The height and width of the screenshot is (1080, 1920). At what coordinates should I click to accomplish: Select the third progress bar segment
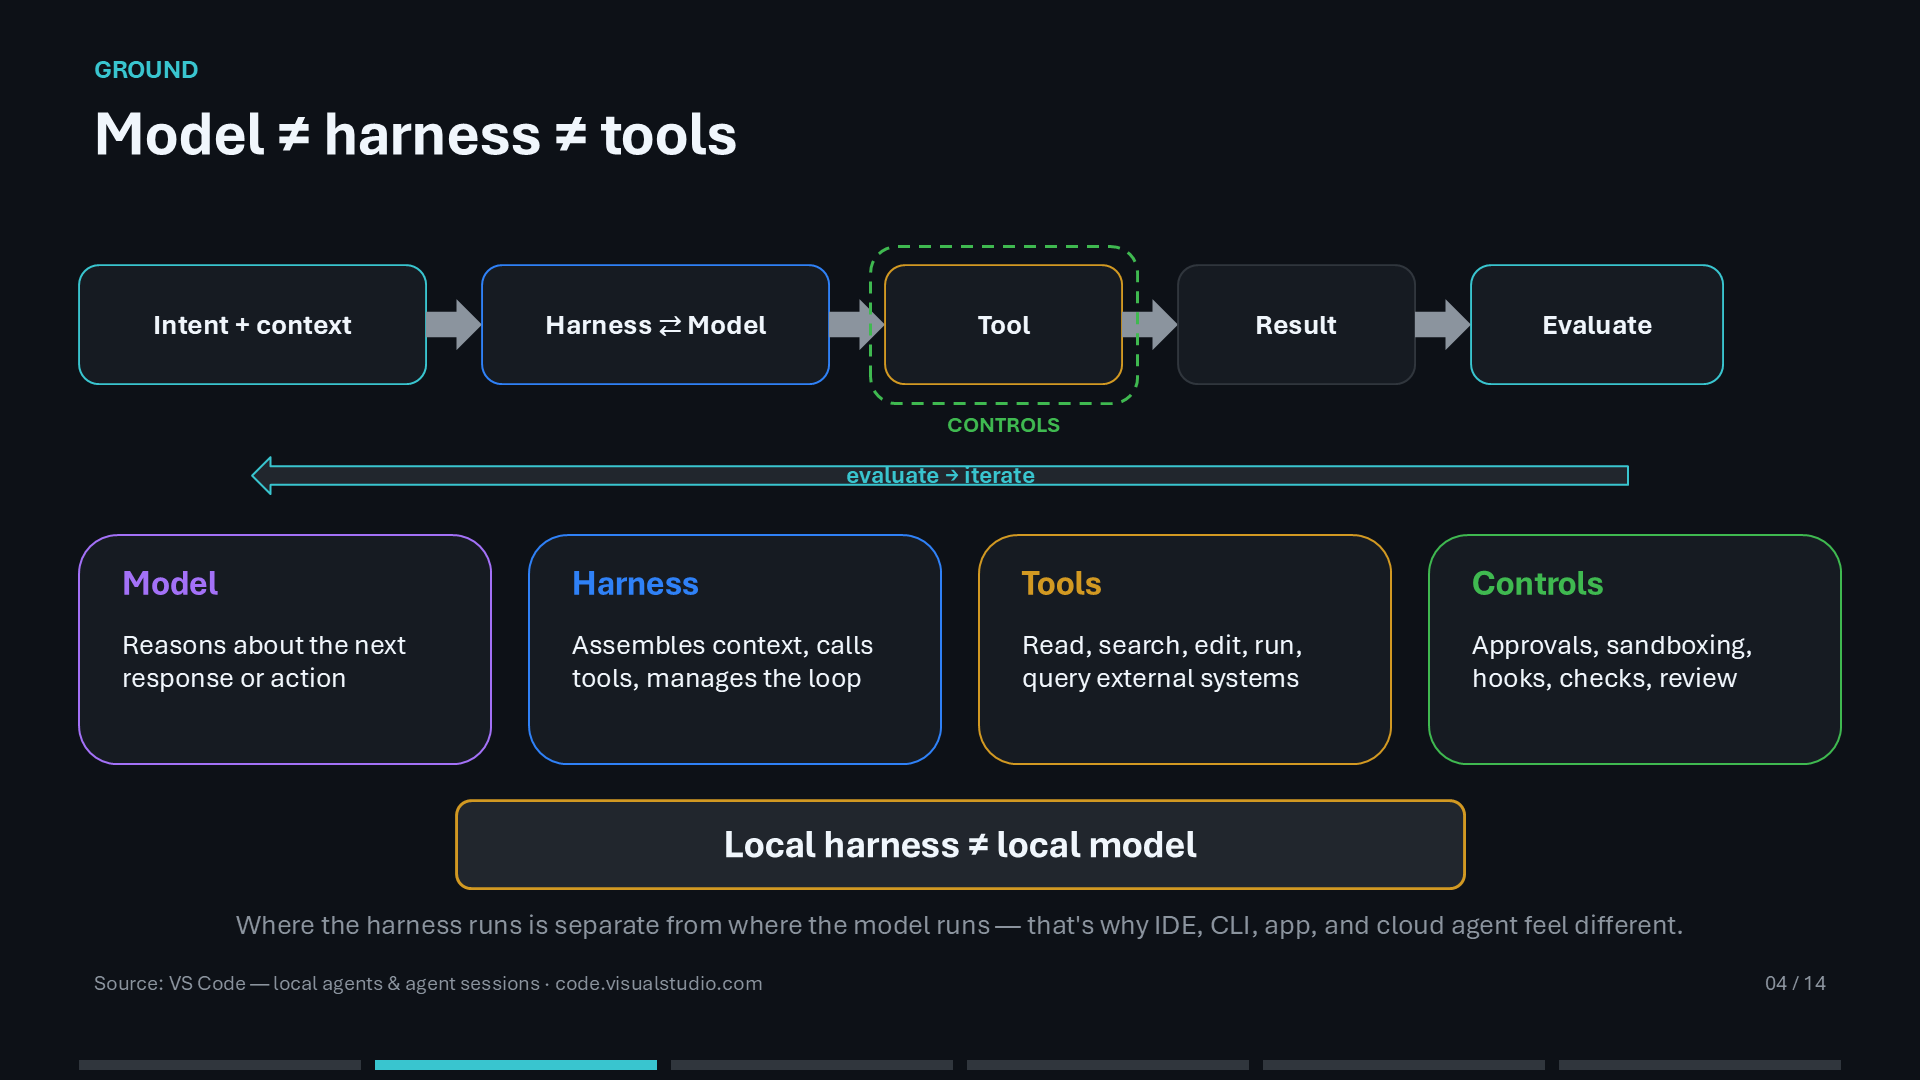812,1065
